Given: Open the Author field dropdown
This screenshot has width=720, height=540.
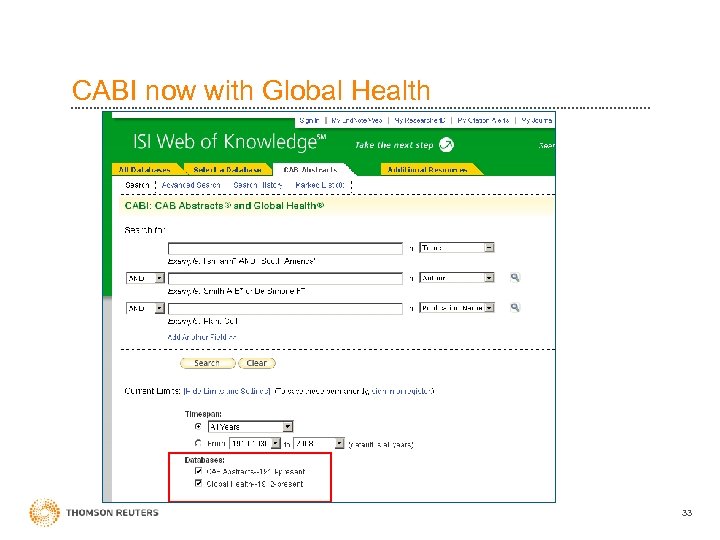Looking at the screenshot, I should coord(457,278).
